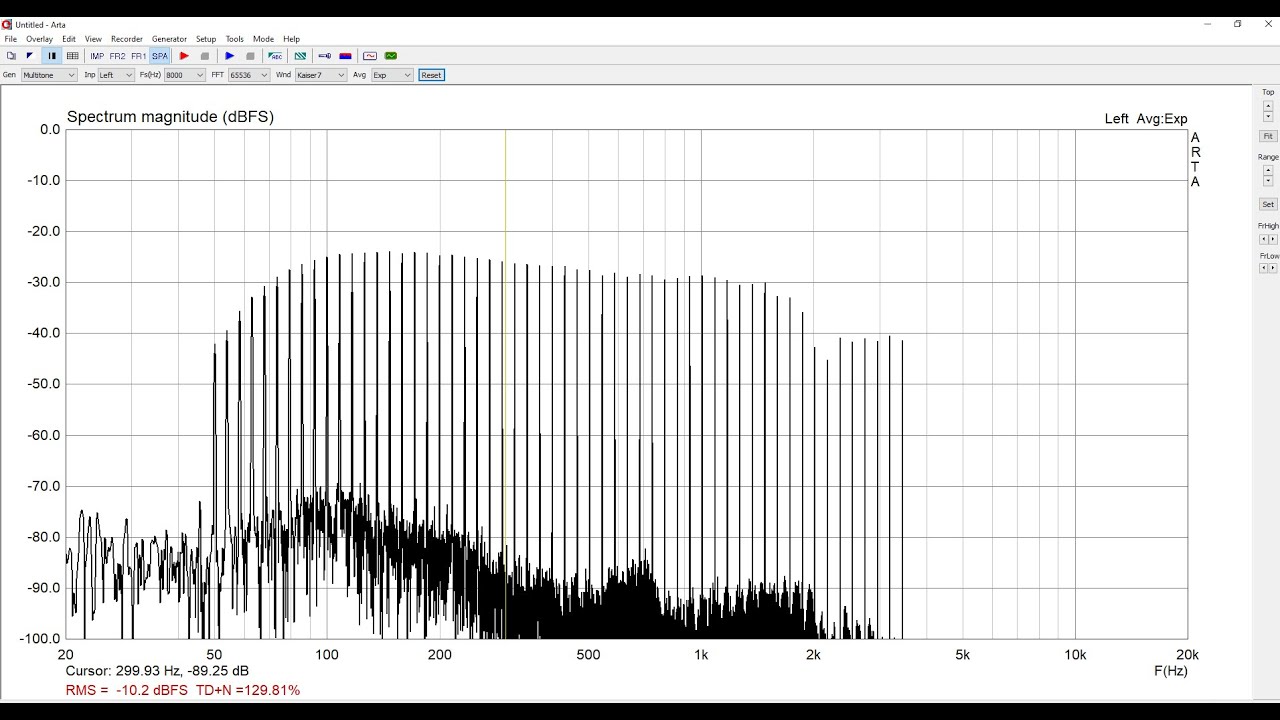Toggle the grid icon in the toolbar
Image resolution: width=1280 pixels, height=720 pixels.
[72, 56]
